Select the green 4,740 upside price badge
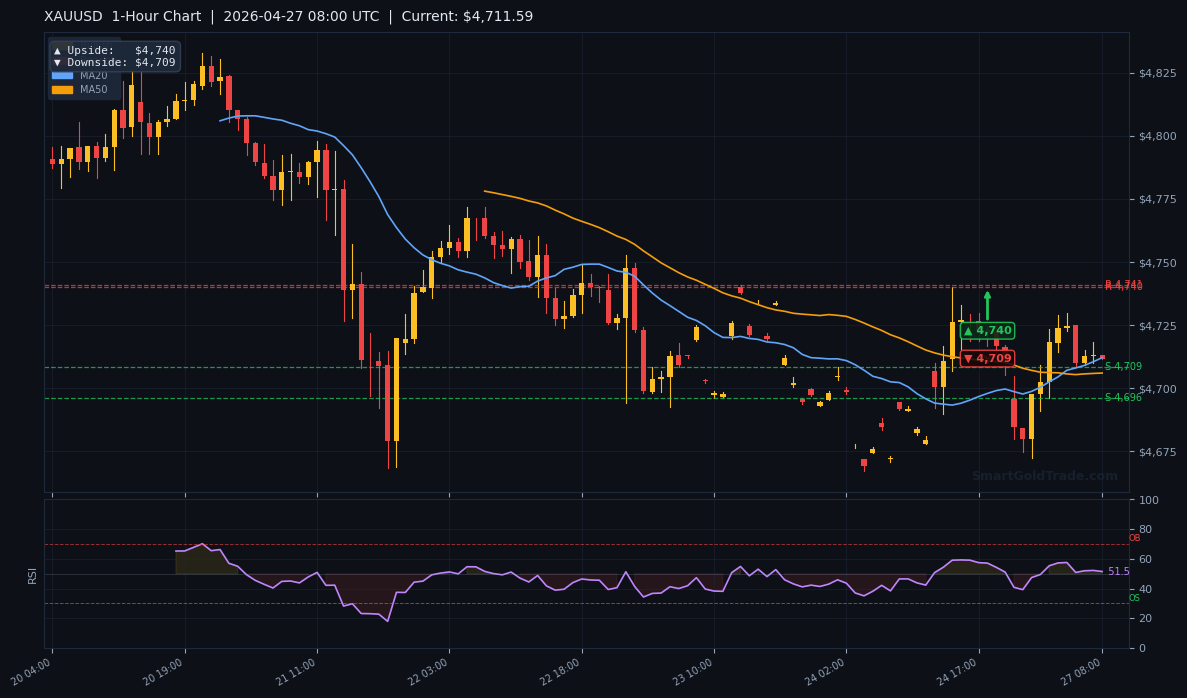Image resolution: width=1187 pixels, height=698 pixels. coord(986,330)
